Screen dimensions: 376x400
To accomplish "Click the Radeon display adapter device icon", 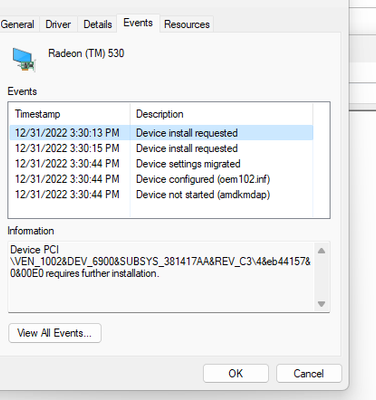I will (24, 59).
